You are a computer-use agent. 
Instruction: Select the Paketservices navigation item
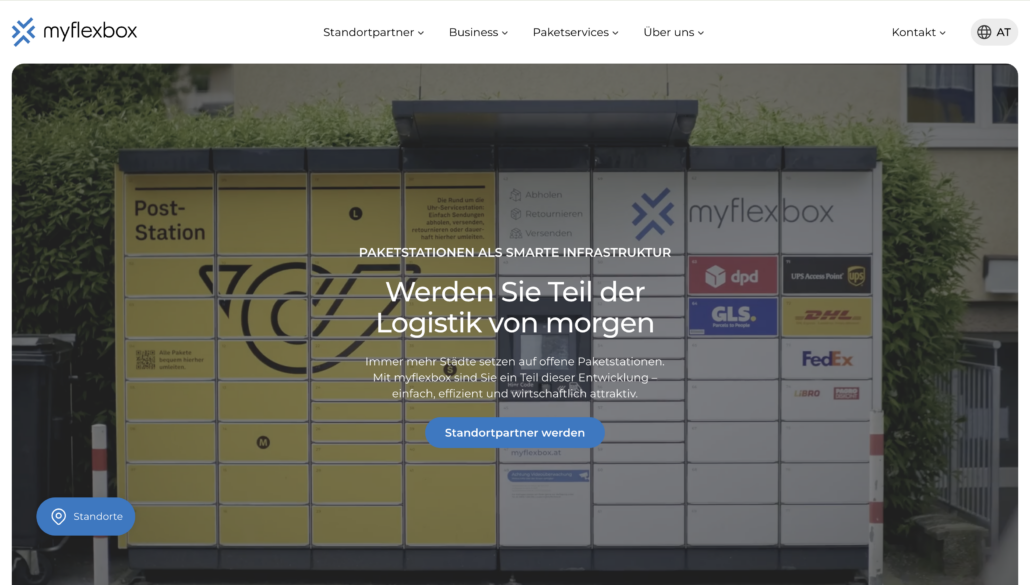click(x=570, y=32)
